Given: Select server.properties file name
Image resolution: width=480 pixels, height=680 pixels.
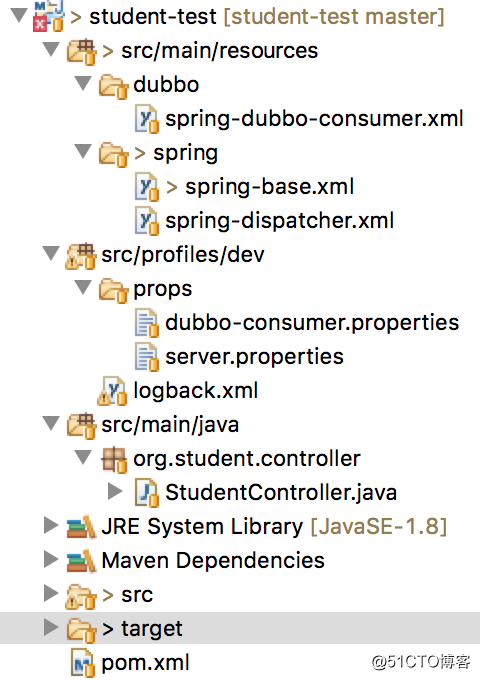Looking at the screenshot, I should [255, 357].
